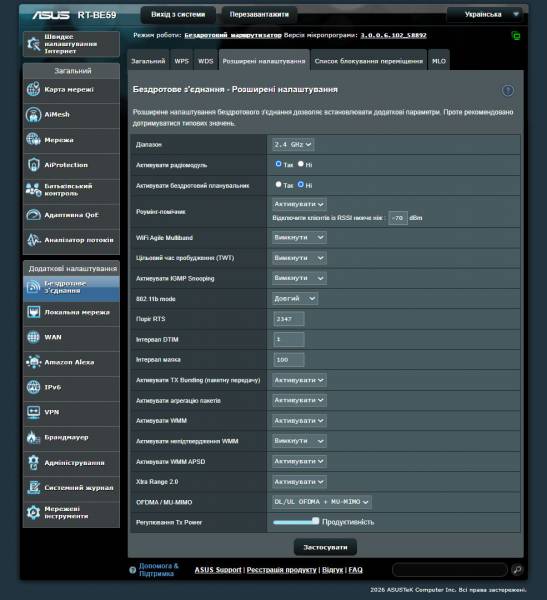Image resolution: width=547 pixels, height=600 pixels.
Task: Switch to the Загальний tab
Action: tap(148, 61)
